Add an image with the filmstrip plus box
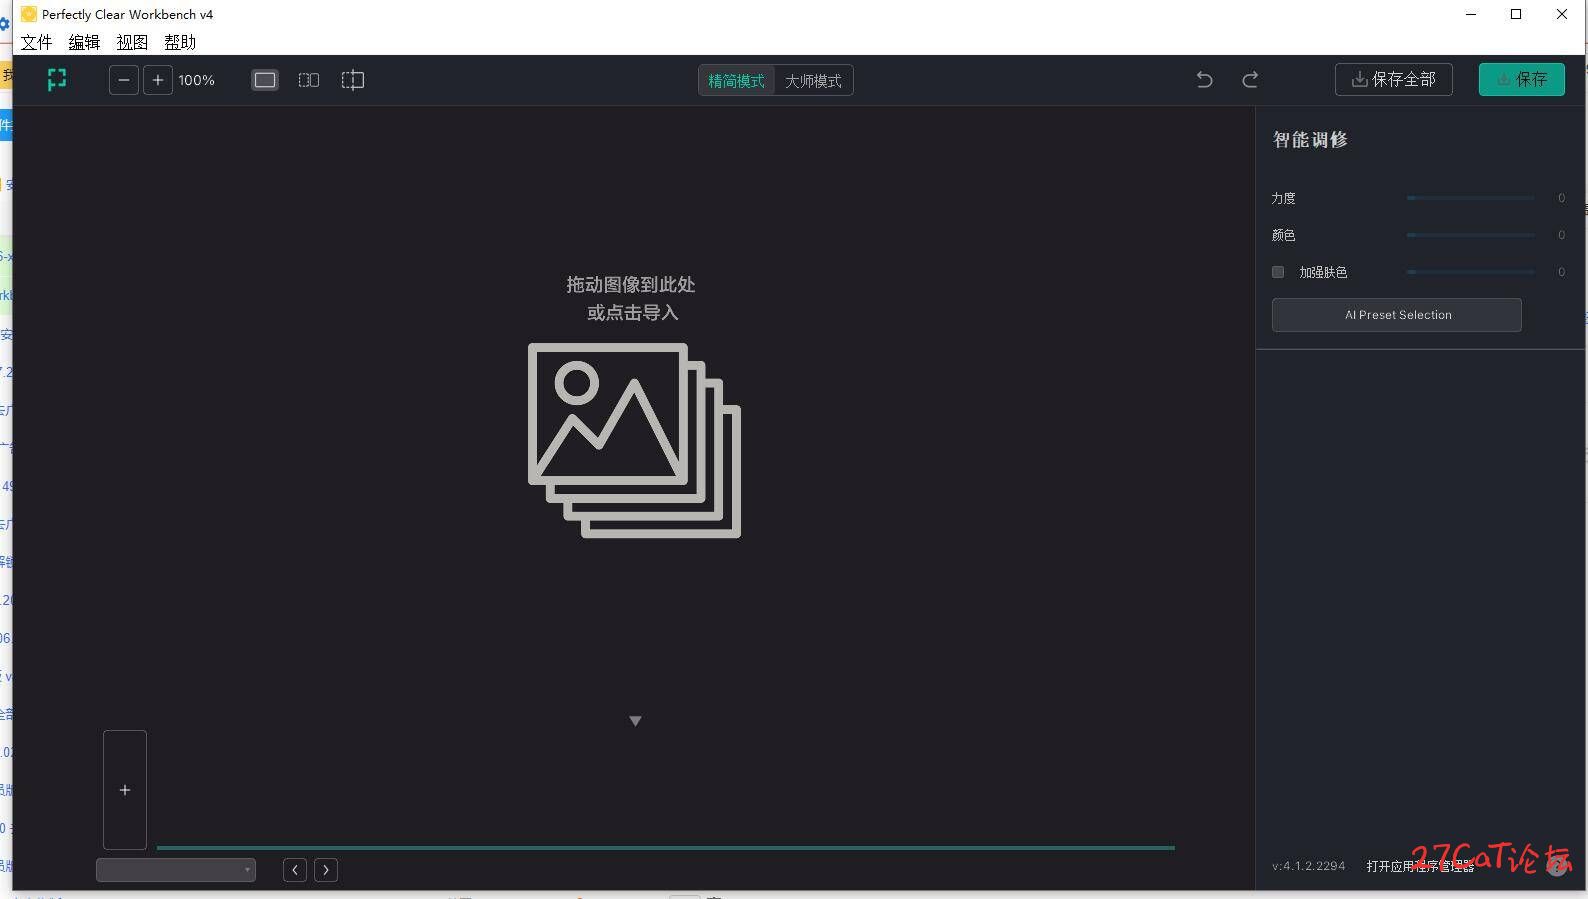This screenshot has width=1588, height=899. tap(125, 790)
